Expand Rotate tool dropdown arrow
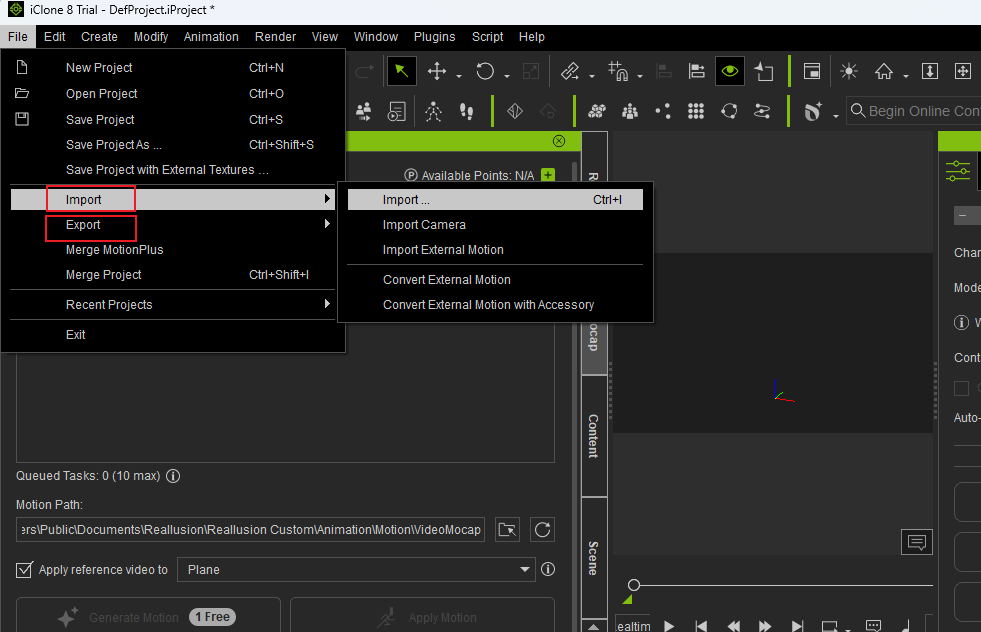This screenshot has height=632, width=981. [x=507, y=76]
